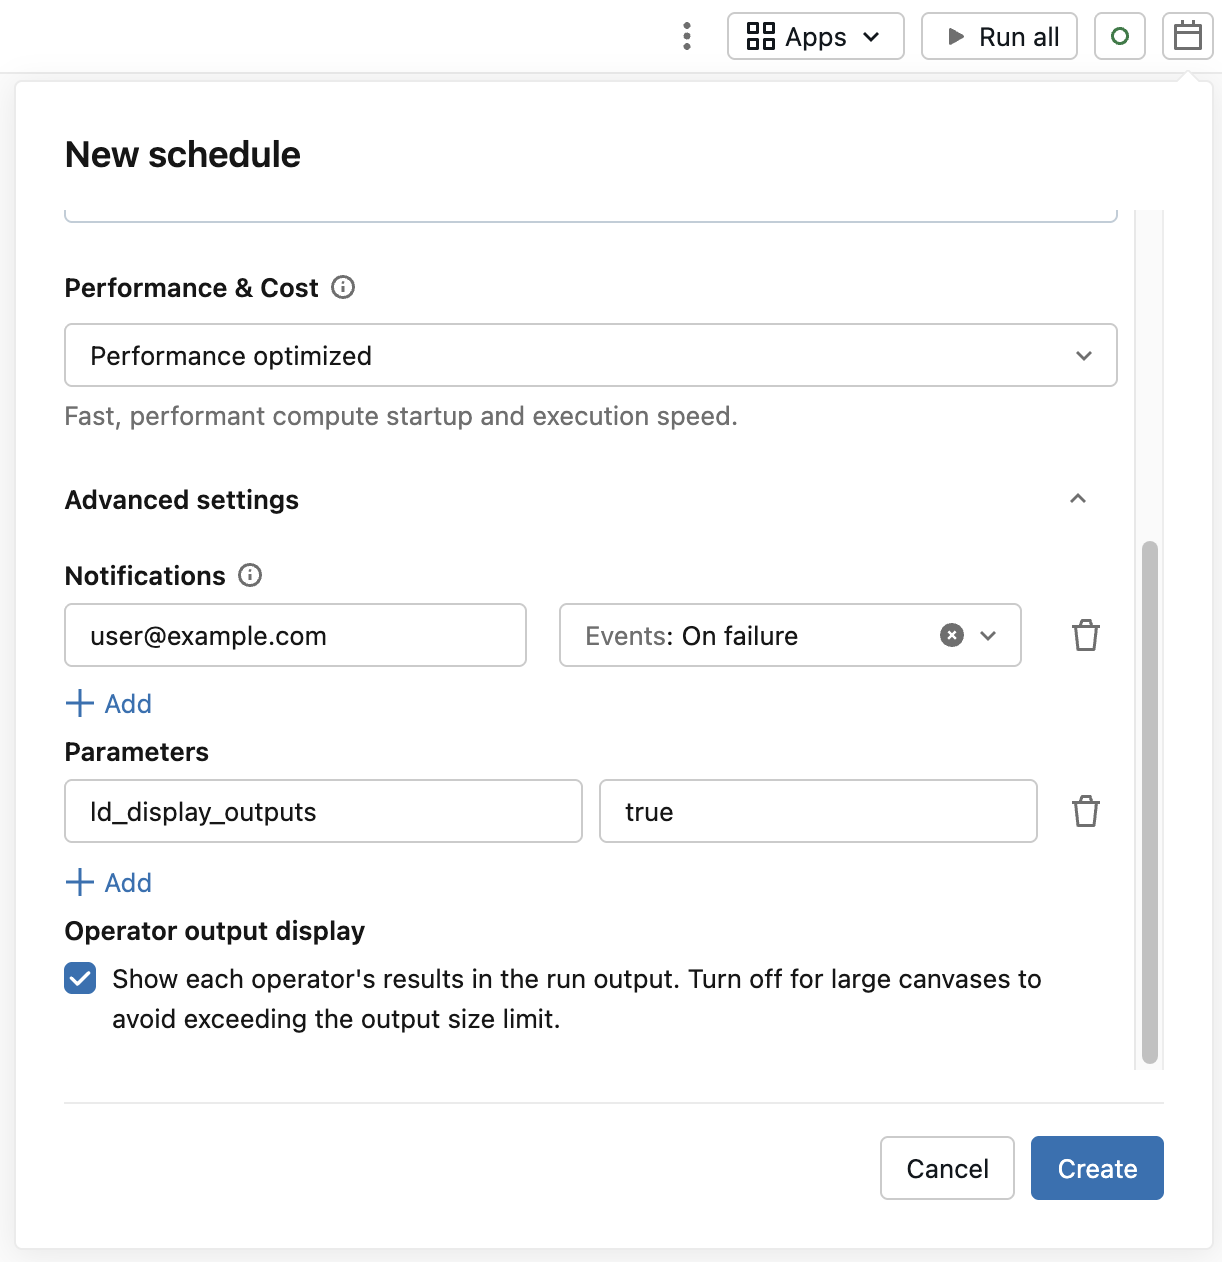
Task: Delete the user@example.com notification row
Action: pyautogui.click(x=1086, y=635)
